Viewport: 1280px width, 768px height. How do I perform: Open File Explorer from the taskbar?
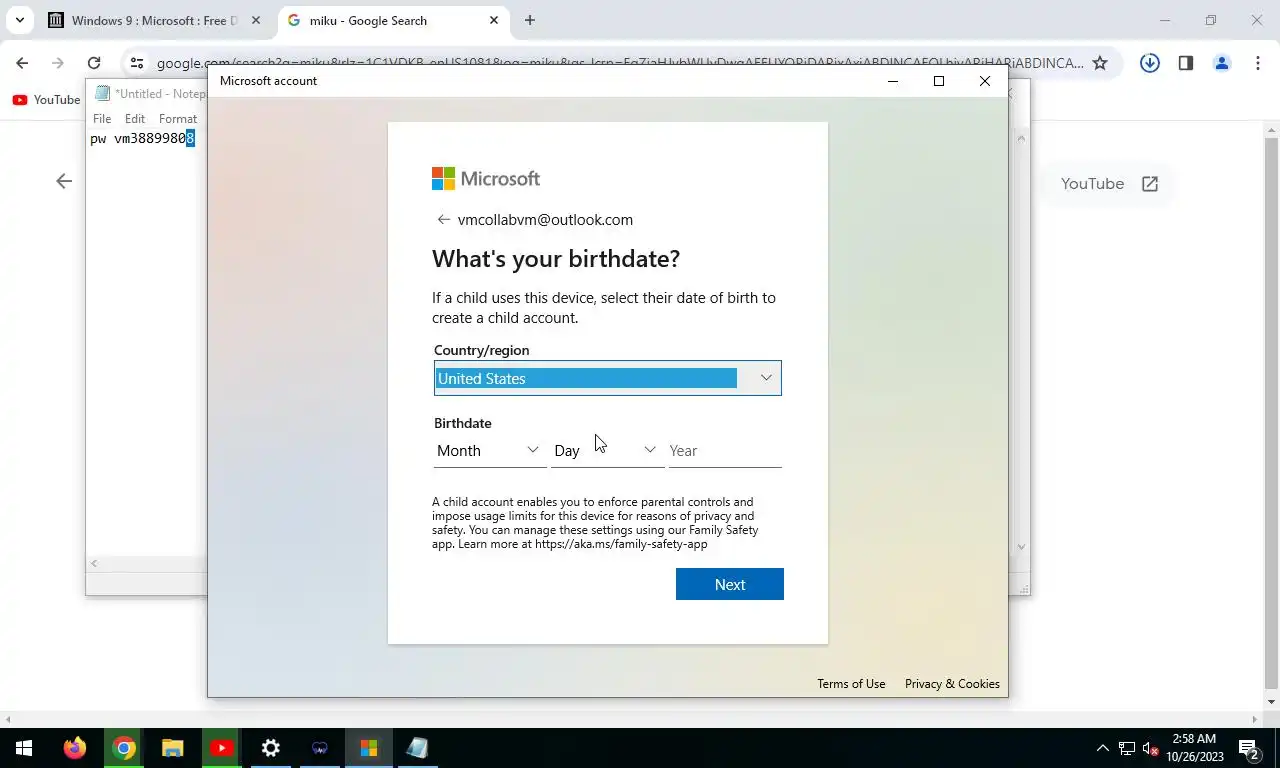[173, 748]
